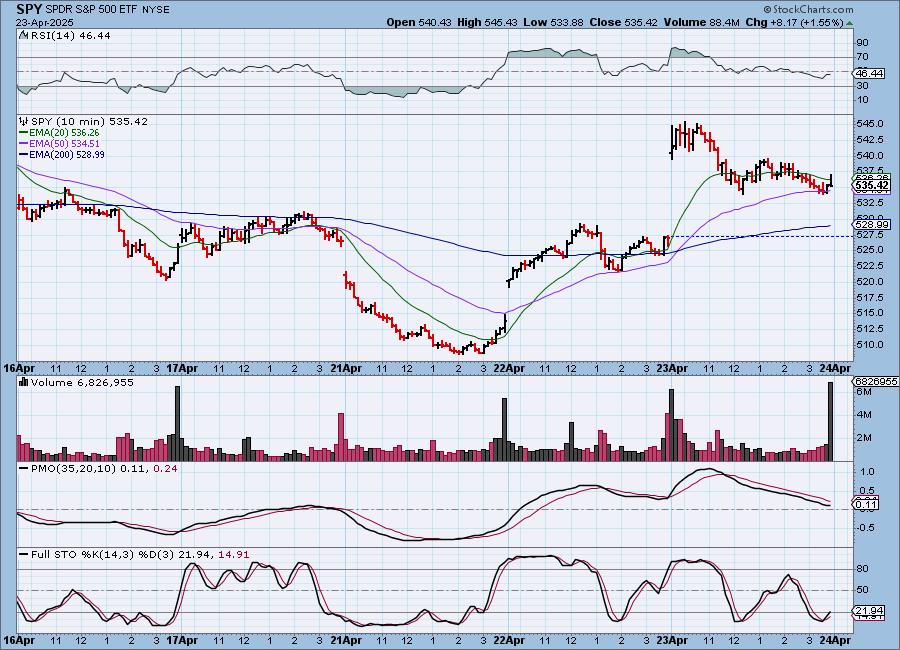
Task: Click the Close 535.42 value in the header
Action: point(624,22)
